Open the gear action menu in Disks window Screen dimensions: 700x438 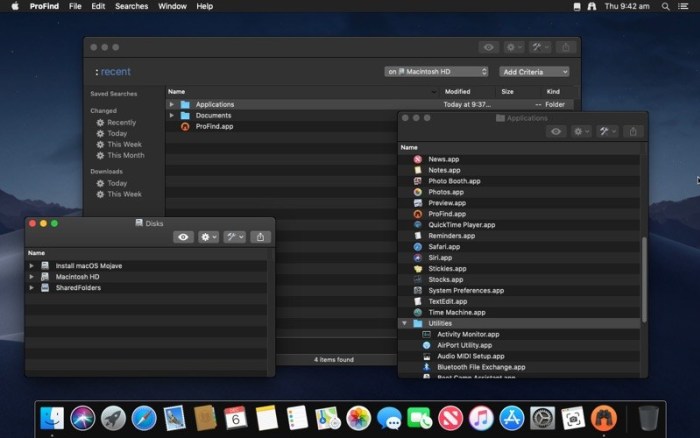click(x=208, y=237)
